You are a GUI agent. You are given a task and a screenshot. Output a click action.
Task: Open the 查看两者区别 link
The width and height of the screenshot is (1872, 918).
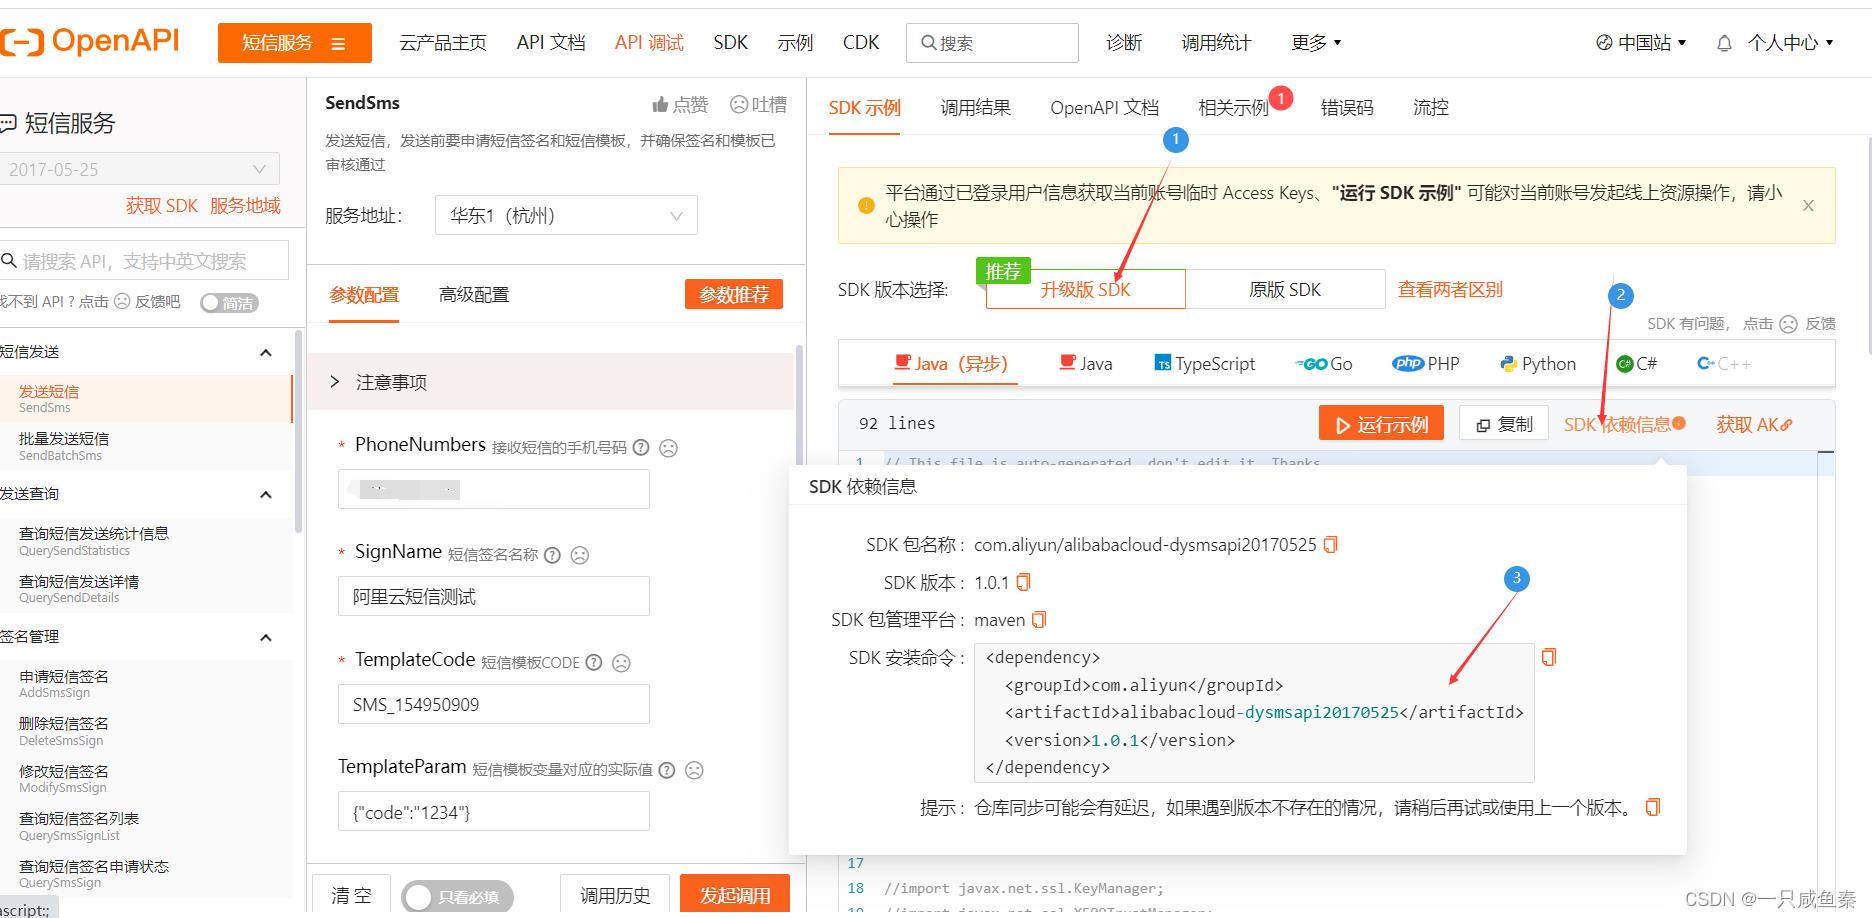point(1450,289)
